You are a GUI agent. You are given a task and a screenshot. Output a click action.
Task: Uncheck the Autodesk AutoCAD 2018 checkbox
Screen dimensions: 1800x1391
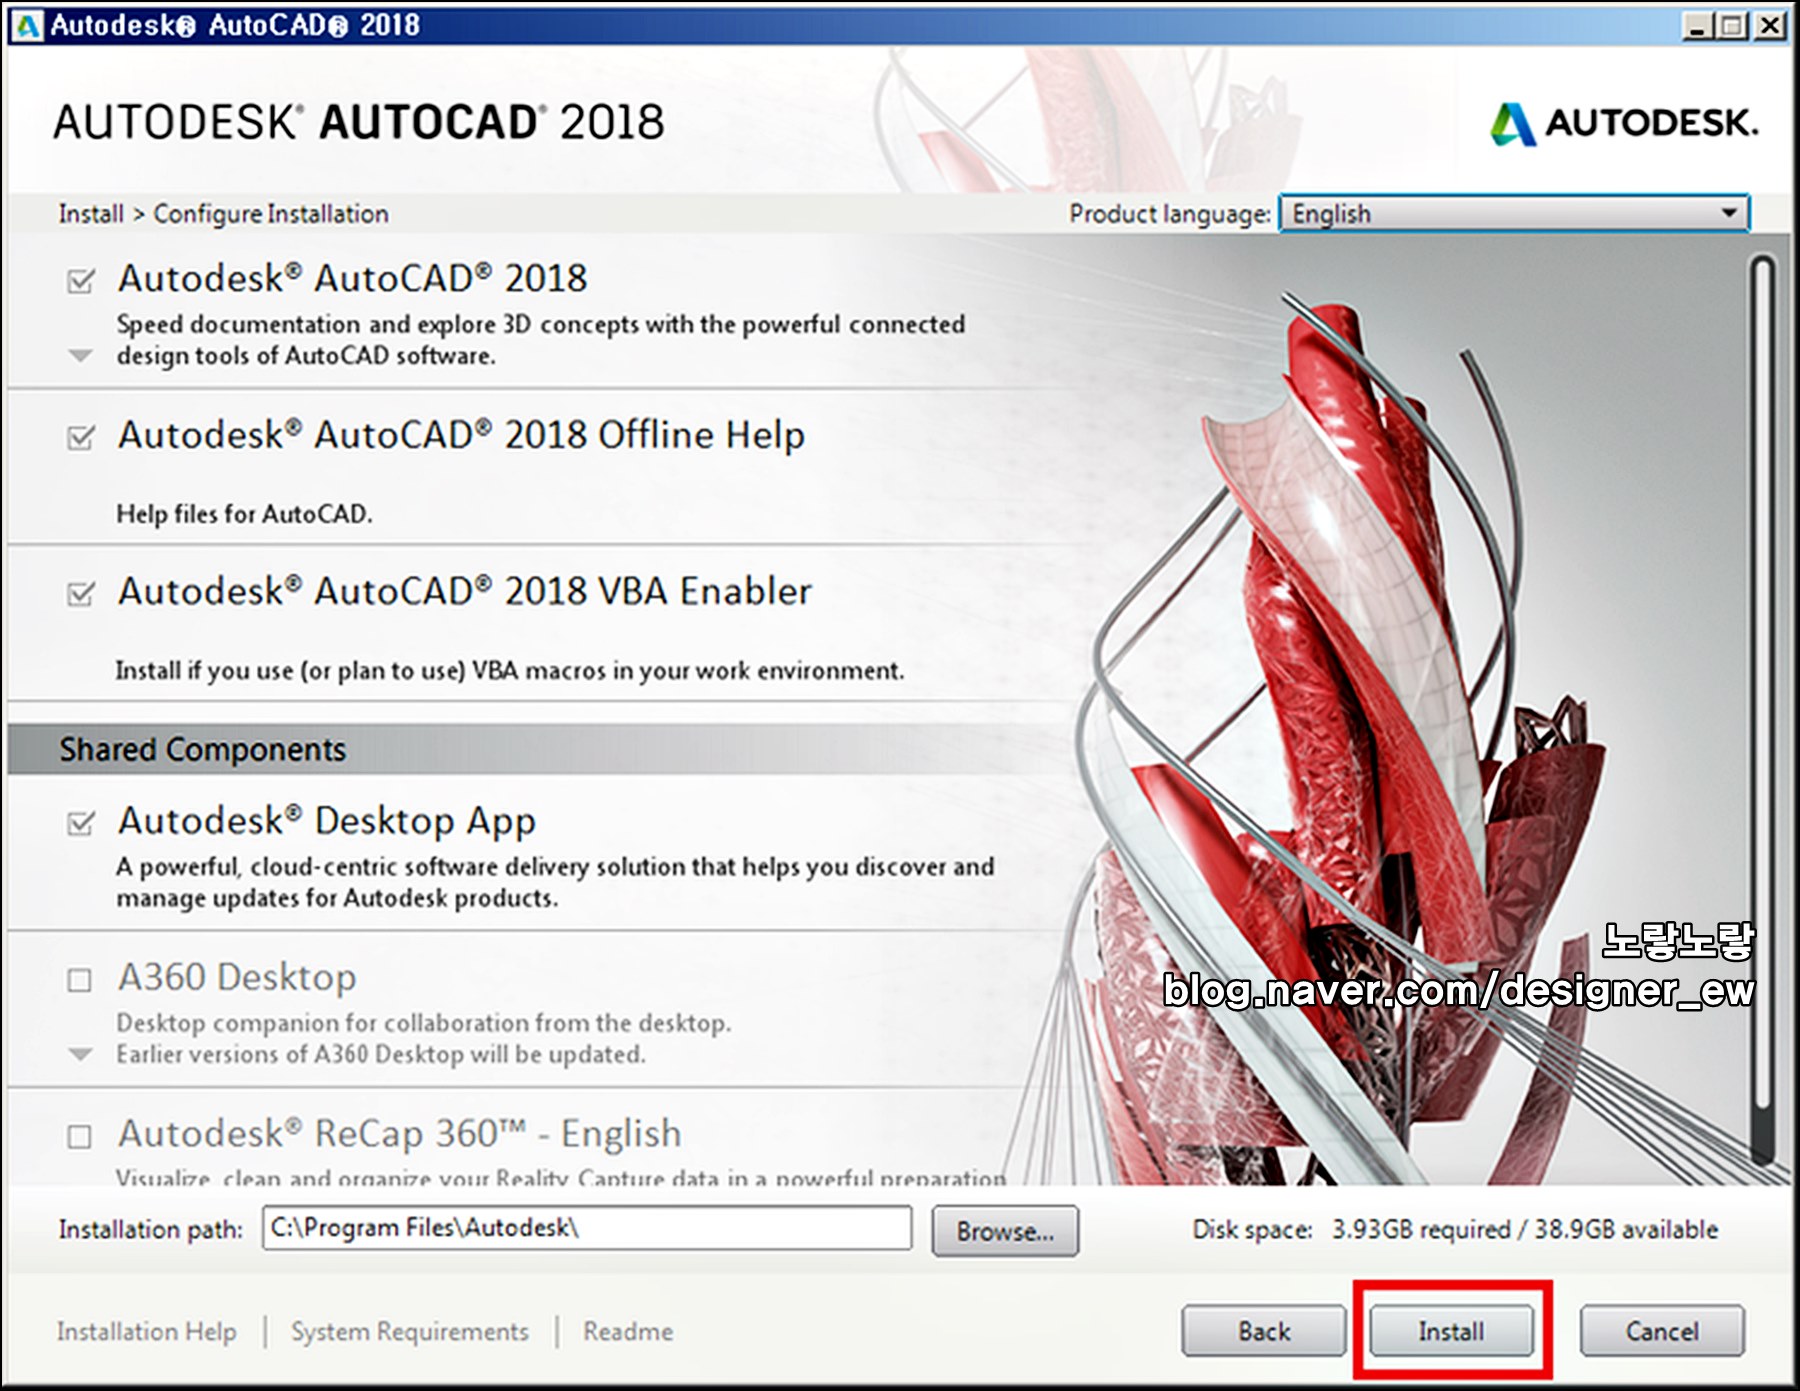point(81,281)
